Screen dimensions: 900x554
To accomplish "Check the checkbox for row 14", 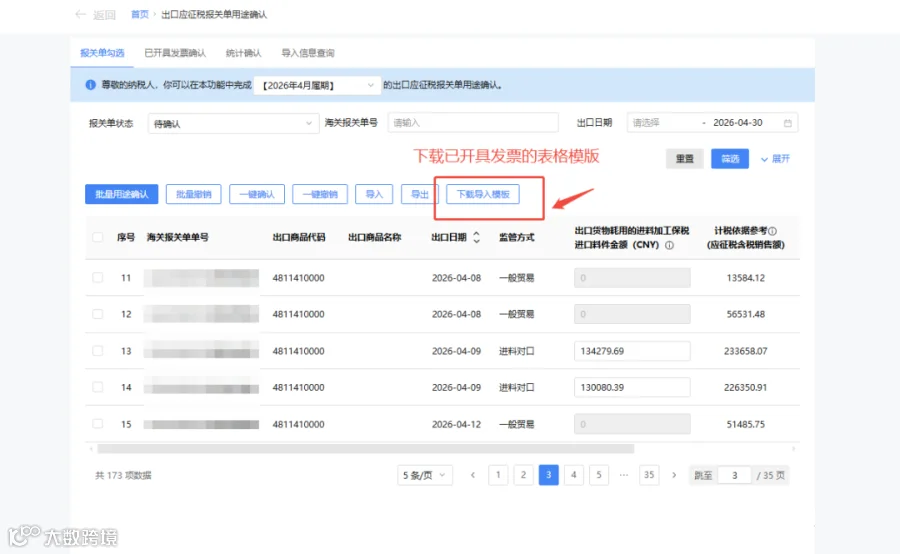I will (x=98, y=387).
